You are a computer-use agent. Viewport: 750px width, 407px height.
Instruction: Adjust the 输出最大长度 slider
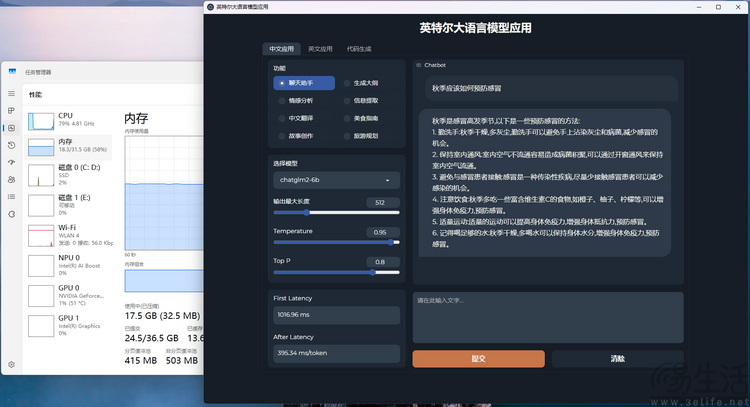point(336,213)
